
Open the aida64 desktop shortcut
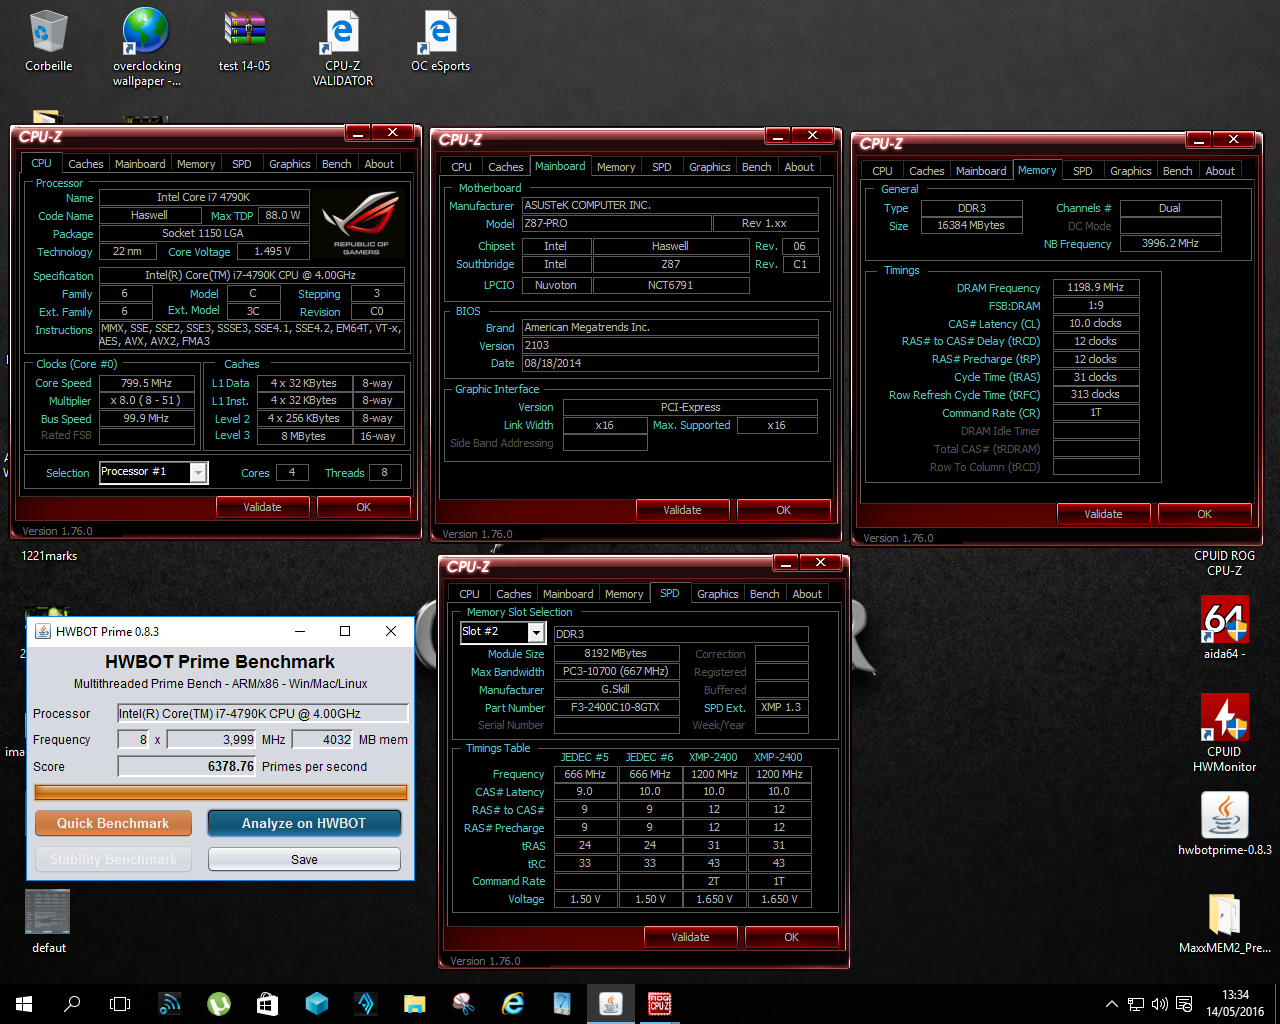(1224, 628)
